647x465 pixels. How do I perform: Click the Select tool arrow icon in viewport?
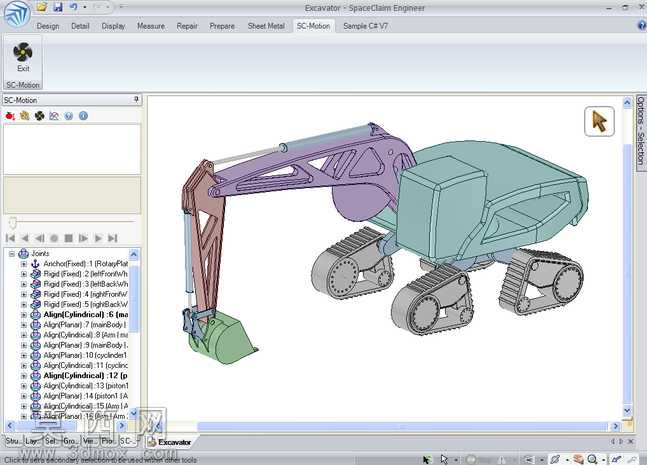pos(599,121)
